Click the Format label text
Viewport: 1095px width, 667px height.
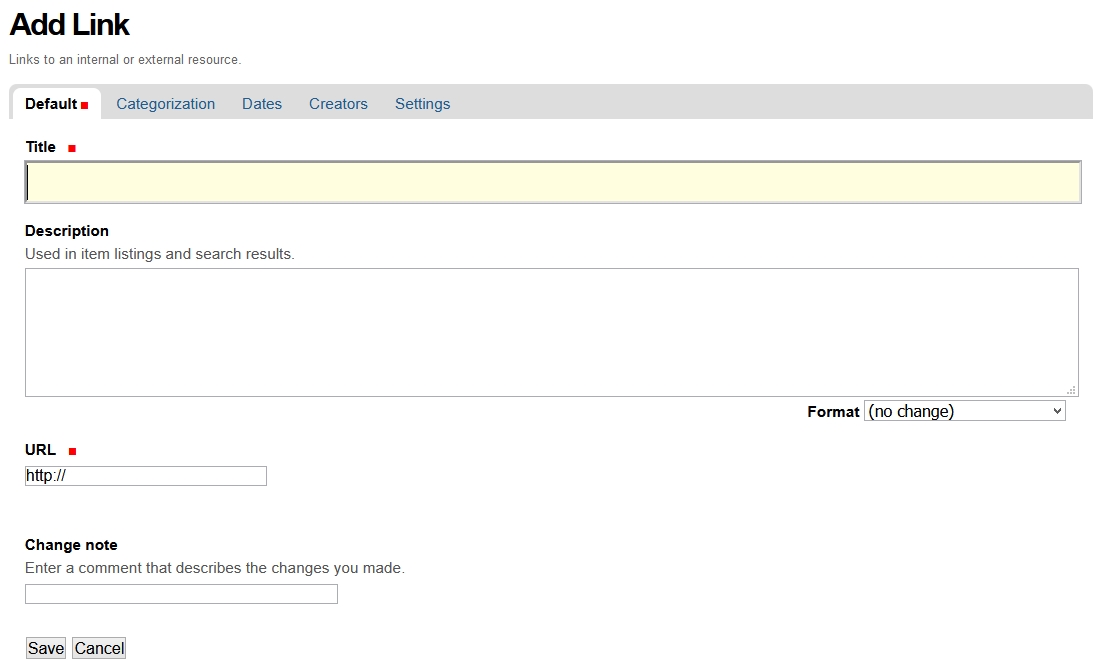pyautogui.click(x=833, y=412)
